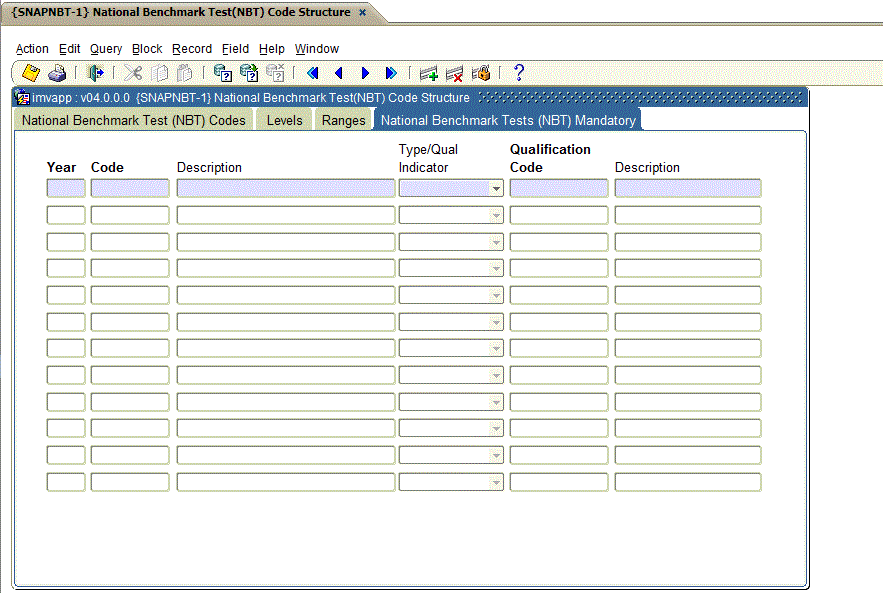This screenshot has height=596, width=883.
Task: Open the Record menu
Action: coord(192,49)
